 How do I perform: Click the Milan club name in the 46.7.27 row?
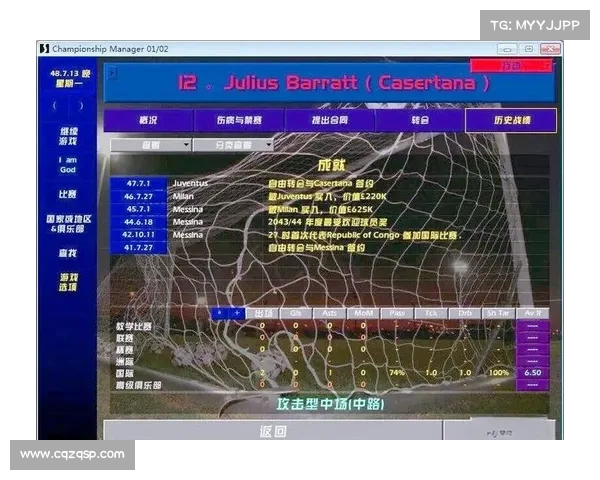(183, 196)
